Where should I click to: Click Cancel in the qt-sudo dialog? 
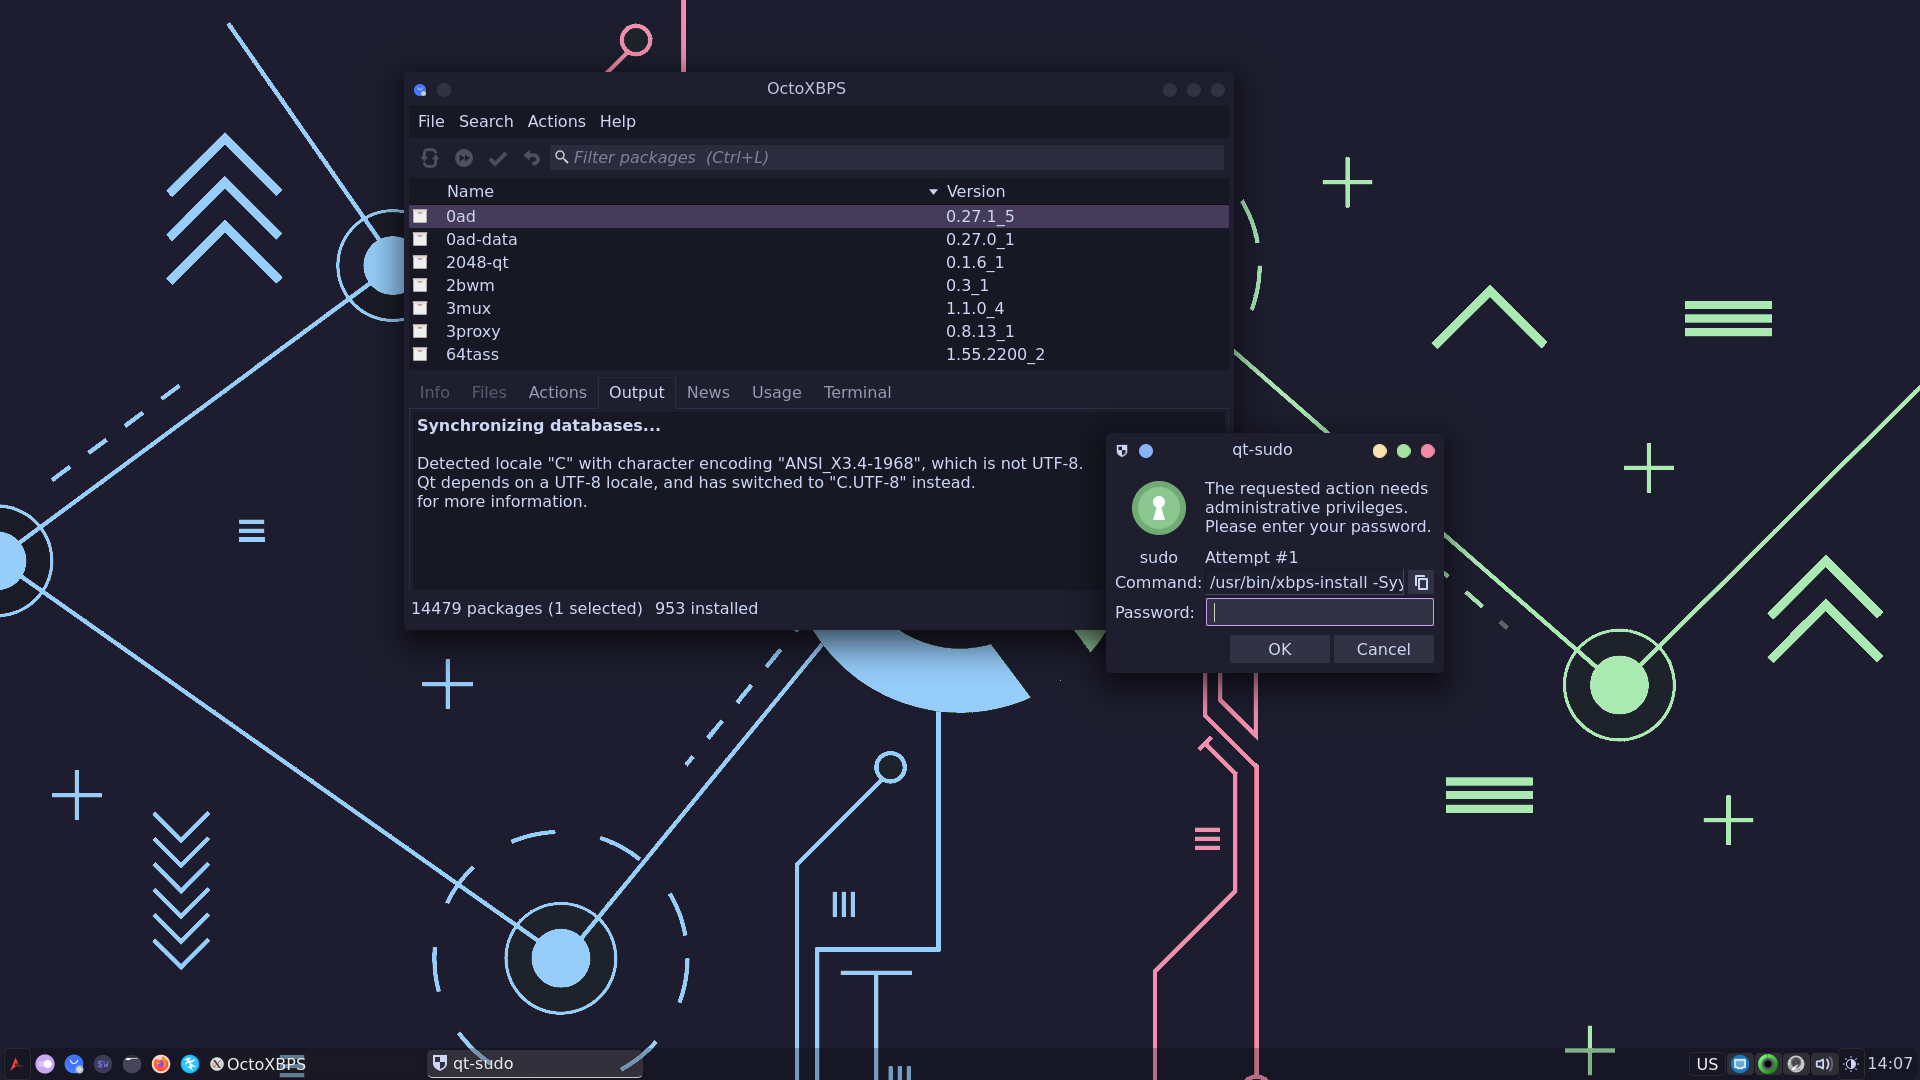click(1383, 649)
